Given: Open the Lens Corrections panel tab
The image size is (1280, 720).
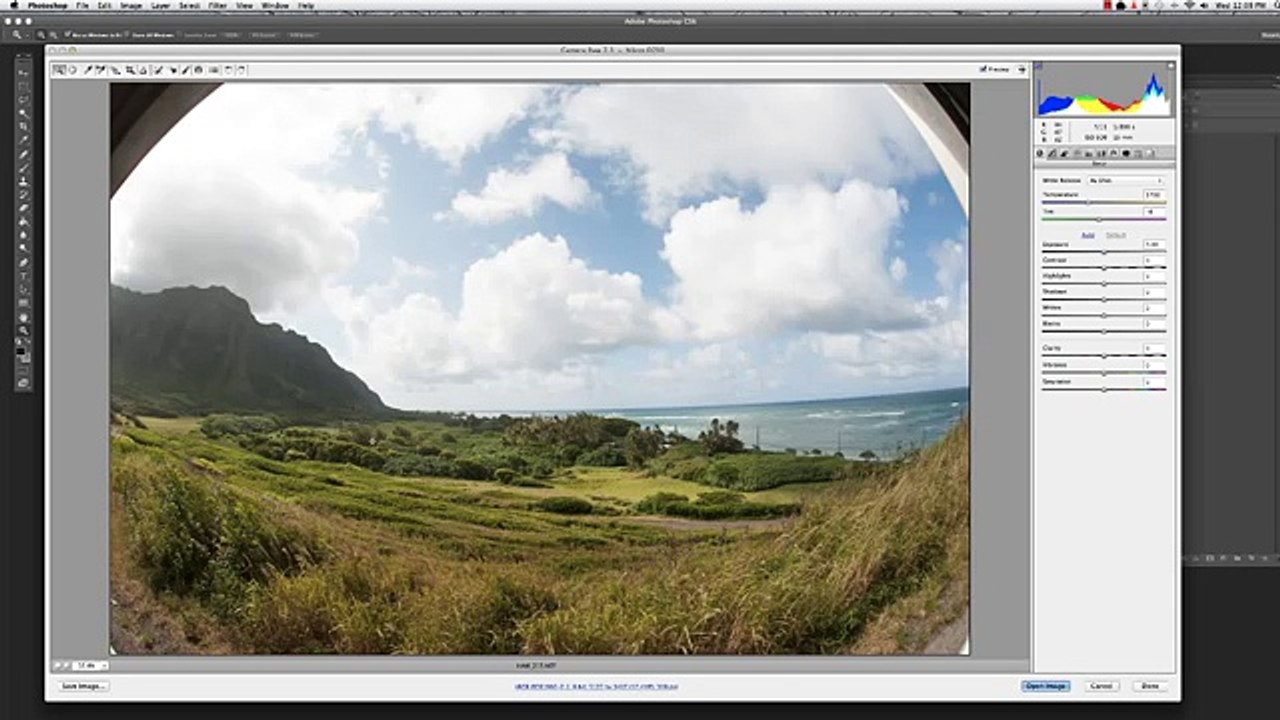Looking at the screenshot, I should coord(1101,154).
